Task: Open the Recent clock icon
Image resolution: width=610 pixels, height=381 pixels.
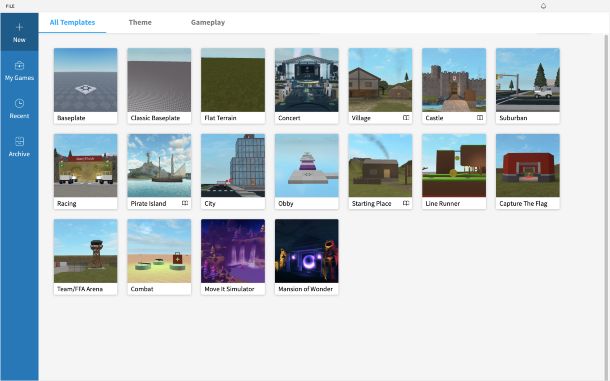Action: pyautogui.click(x=19, y=103)
